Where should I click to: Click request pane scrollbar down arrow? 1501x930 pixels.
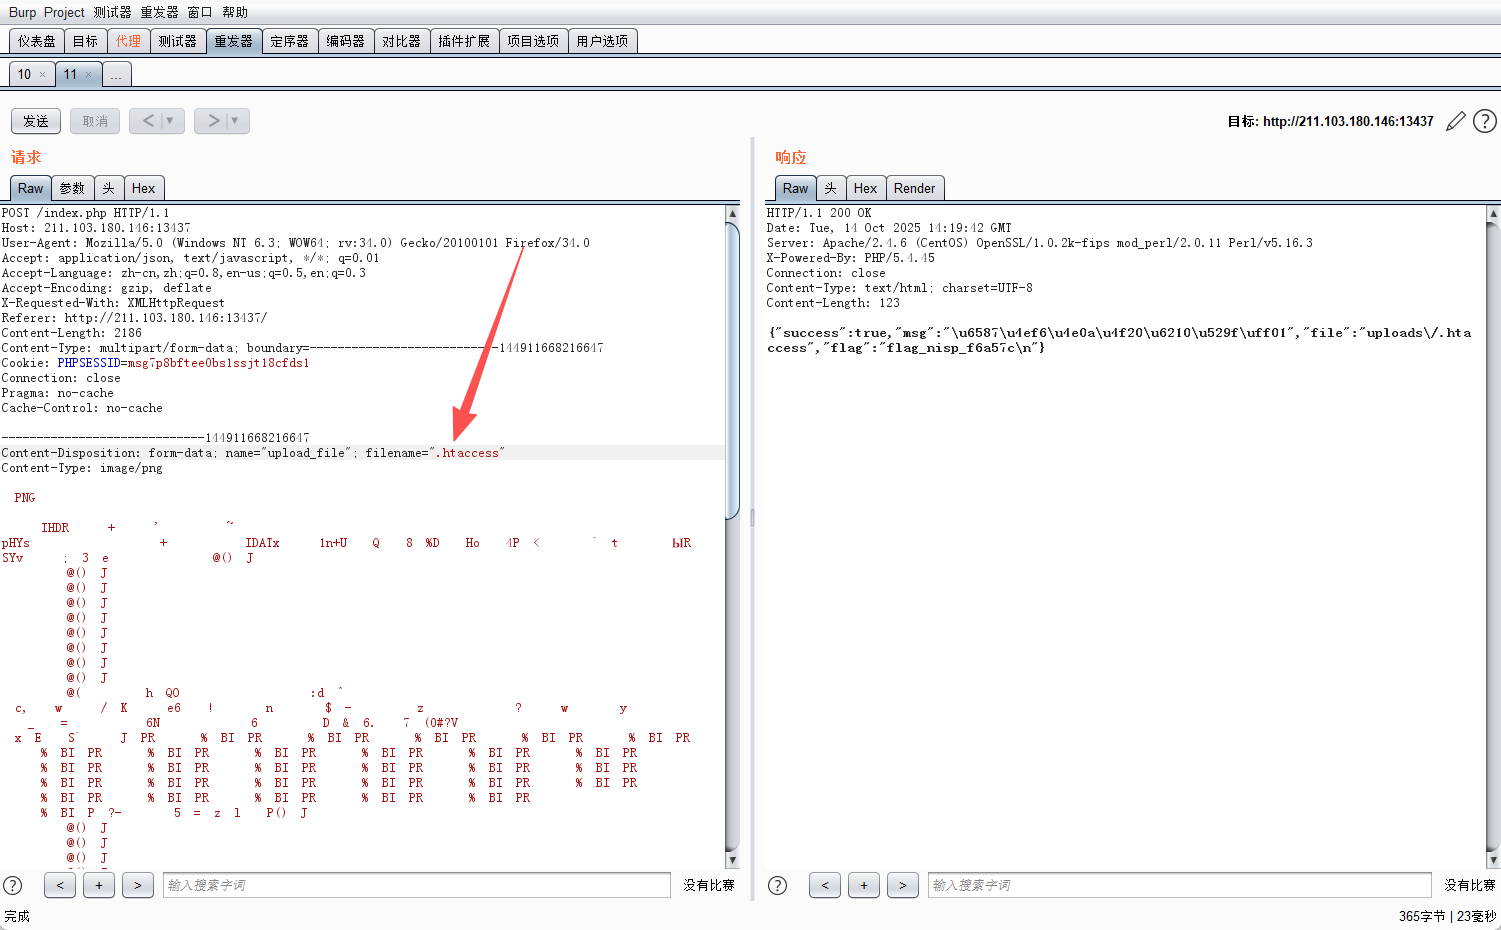click(732, 860)
